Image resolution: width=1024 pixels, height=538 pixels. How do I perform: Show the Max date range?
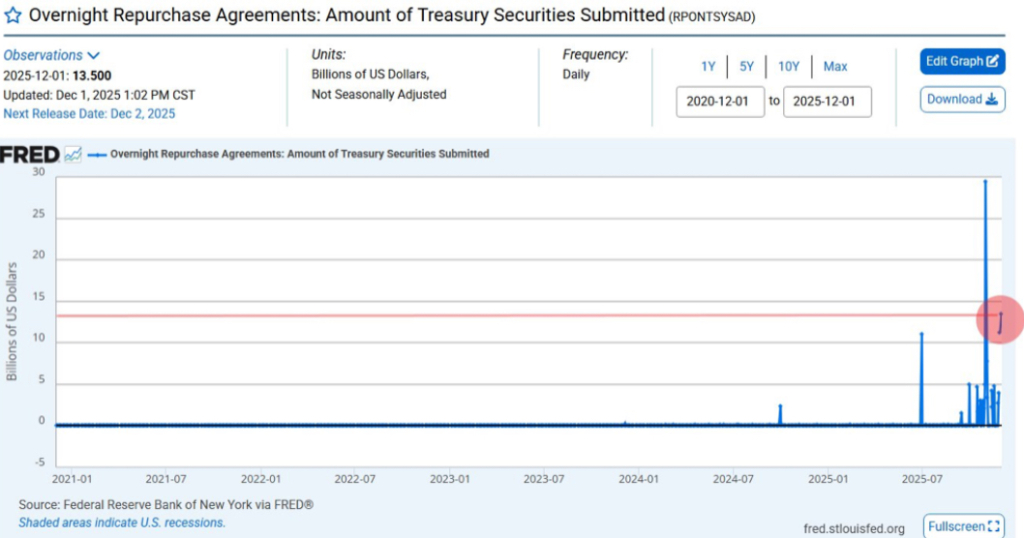(x=835, y=66)
